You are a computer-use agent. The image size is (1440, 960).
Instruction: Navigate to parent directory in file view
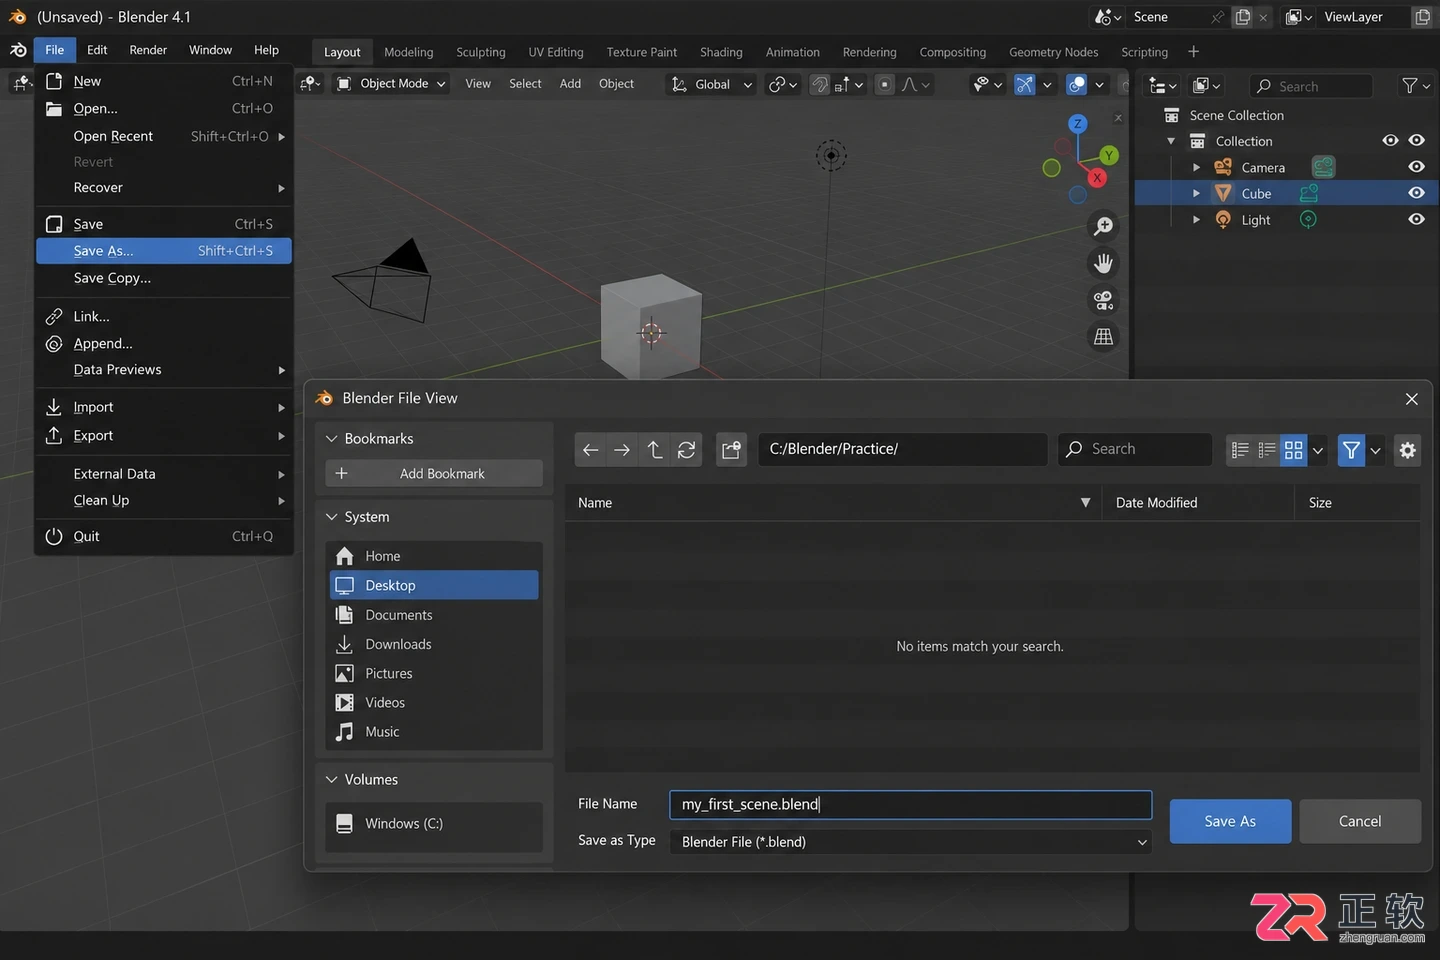[655, 450]
